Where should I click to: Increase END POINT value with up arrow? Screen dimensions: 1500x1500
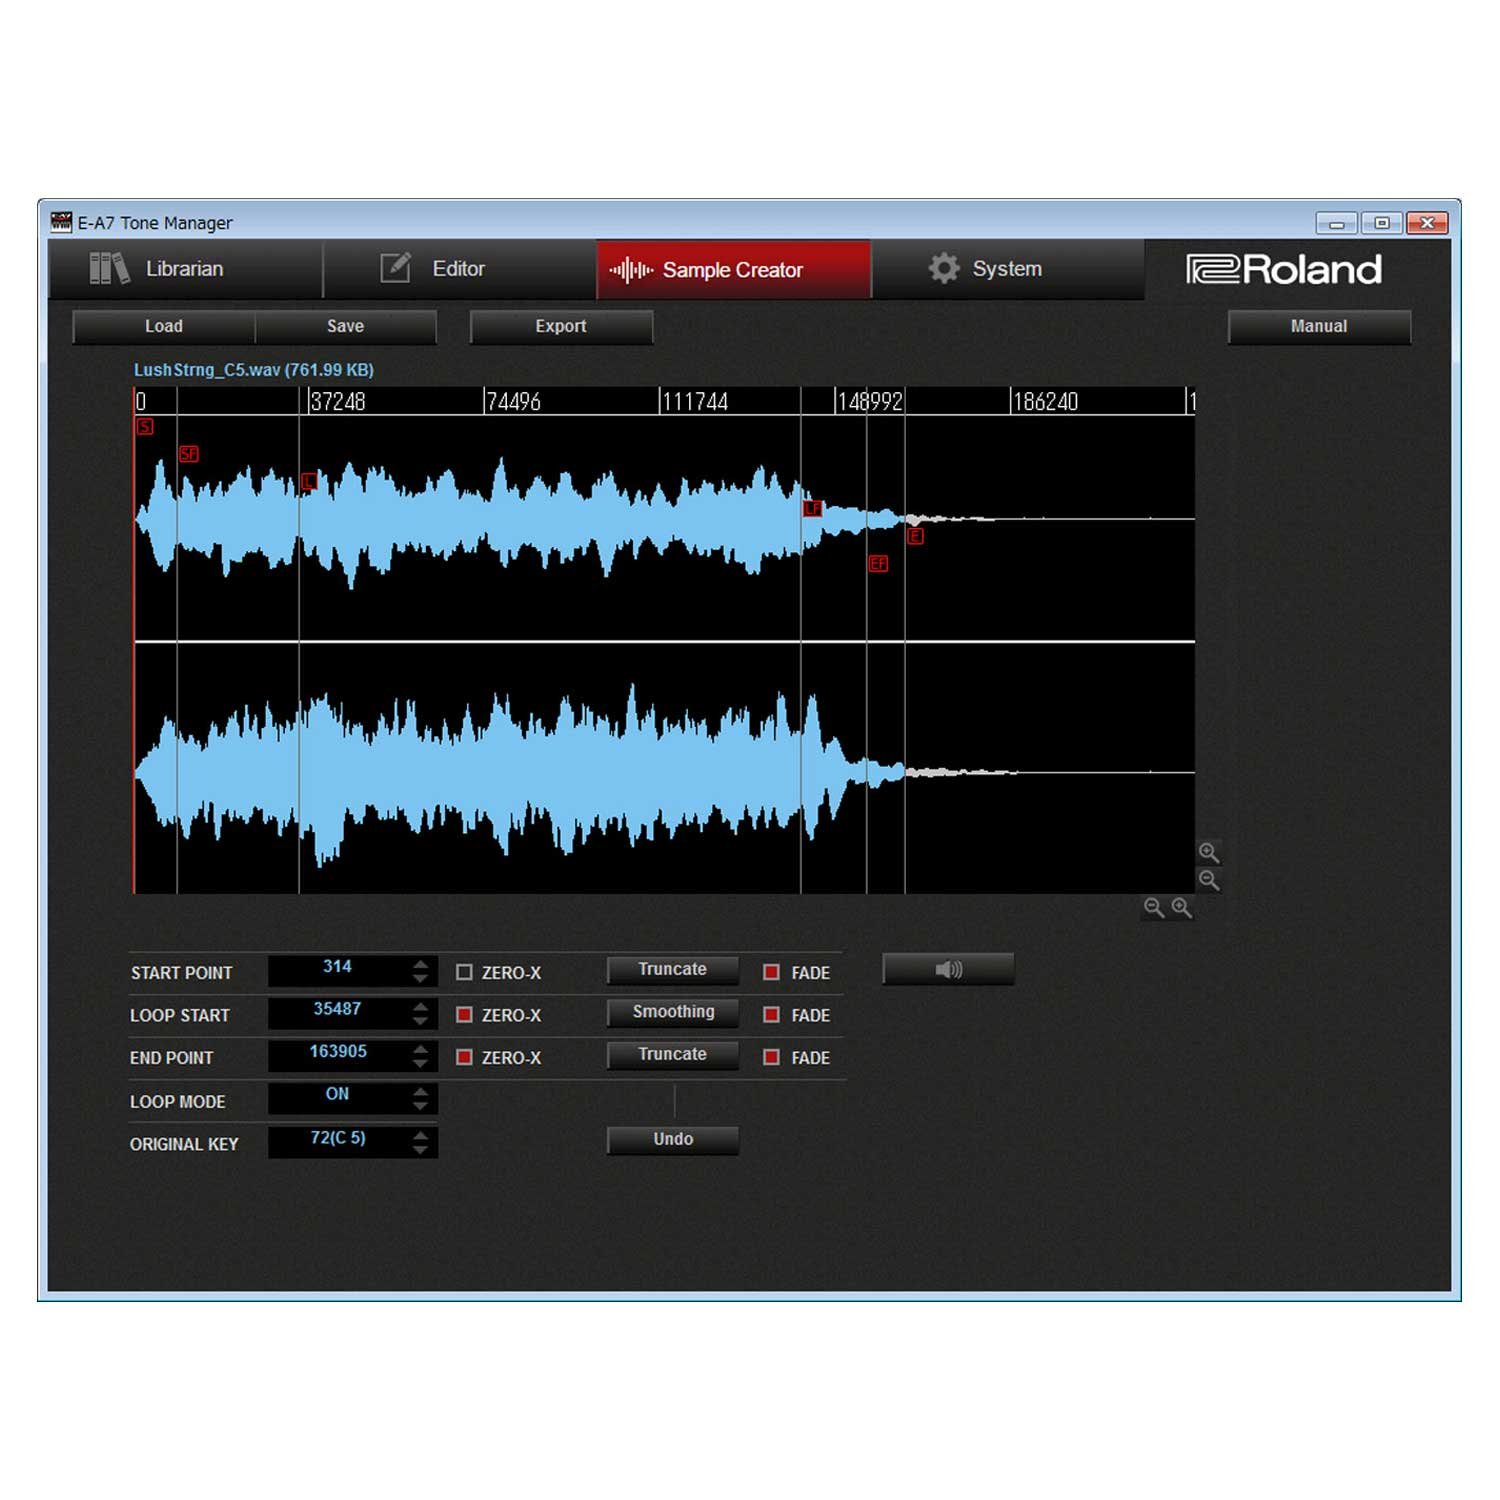[x=421, y=1048]
